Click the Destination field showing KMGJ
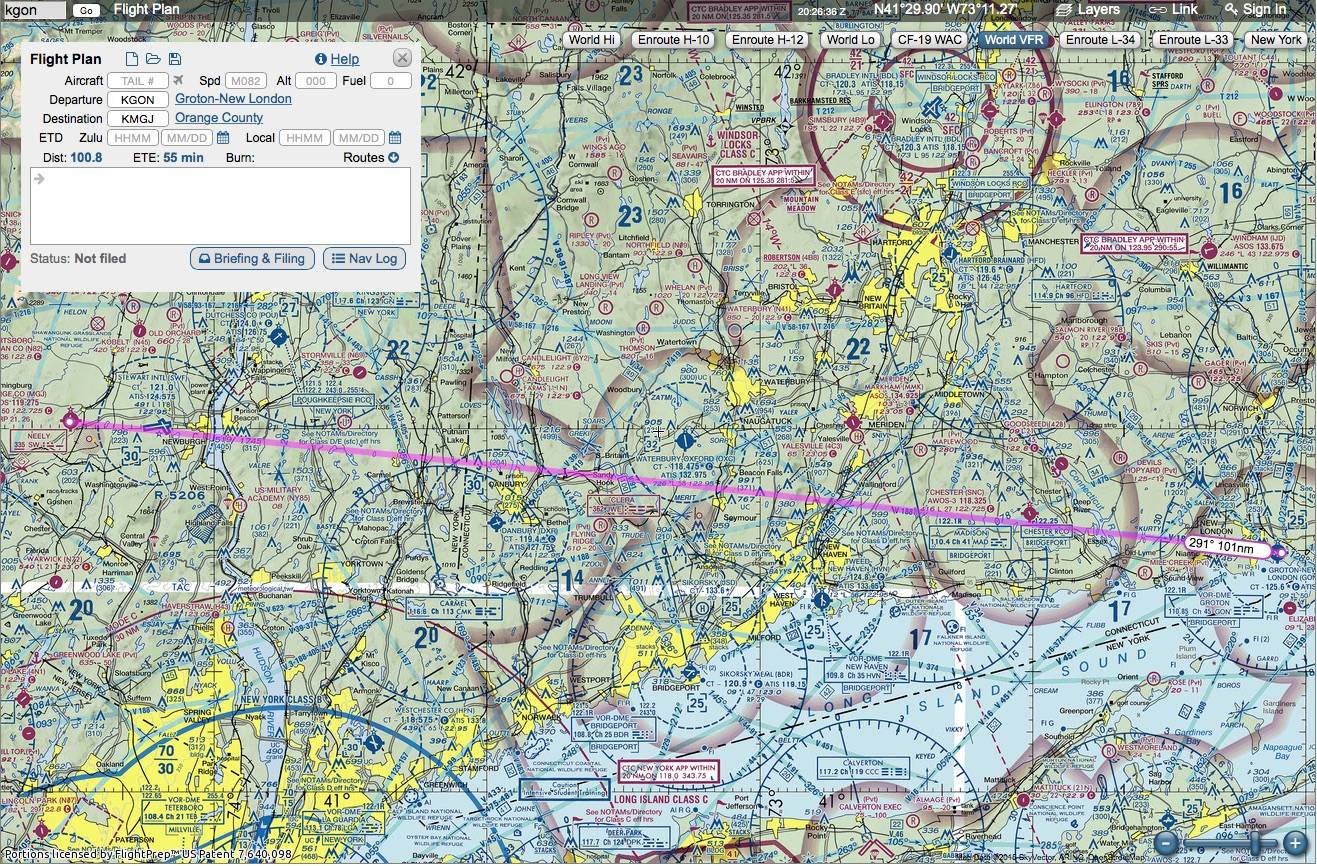Viewport: 1317px width, 866px height. coord(138,119)
